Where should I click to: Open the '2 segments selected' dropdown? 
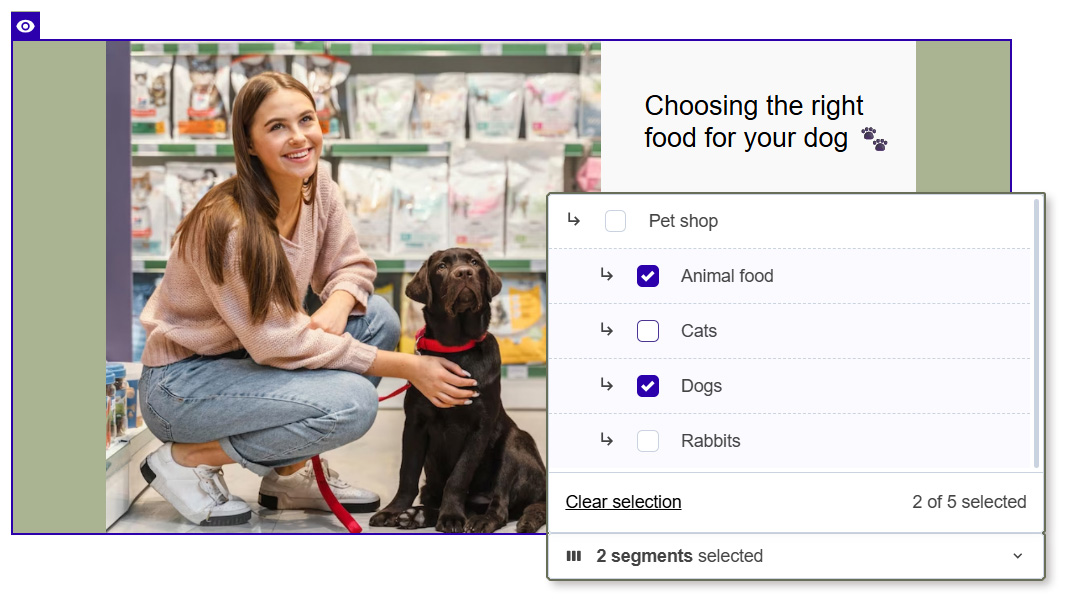click(680, 556)
